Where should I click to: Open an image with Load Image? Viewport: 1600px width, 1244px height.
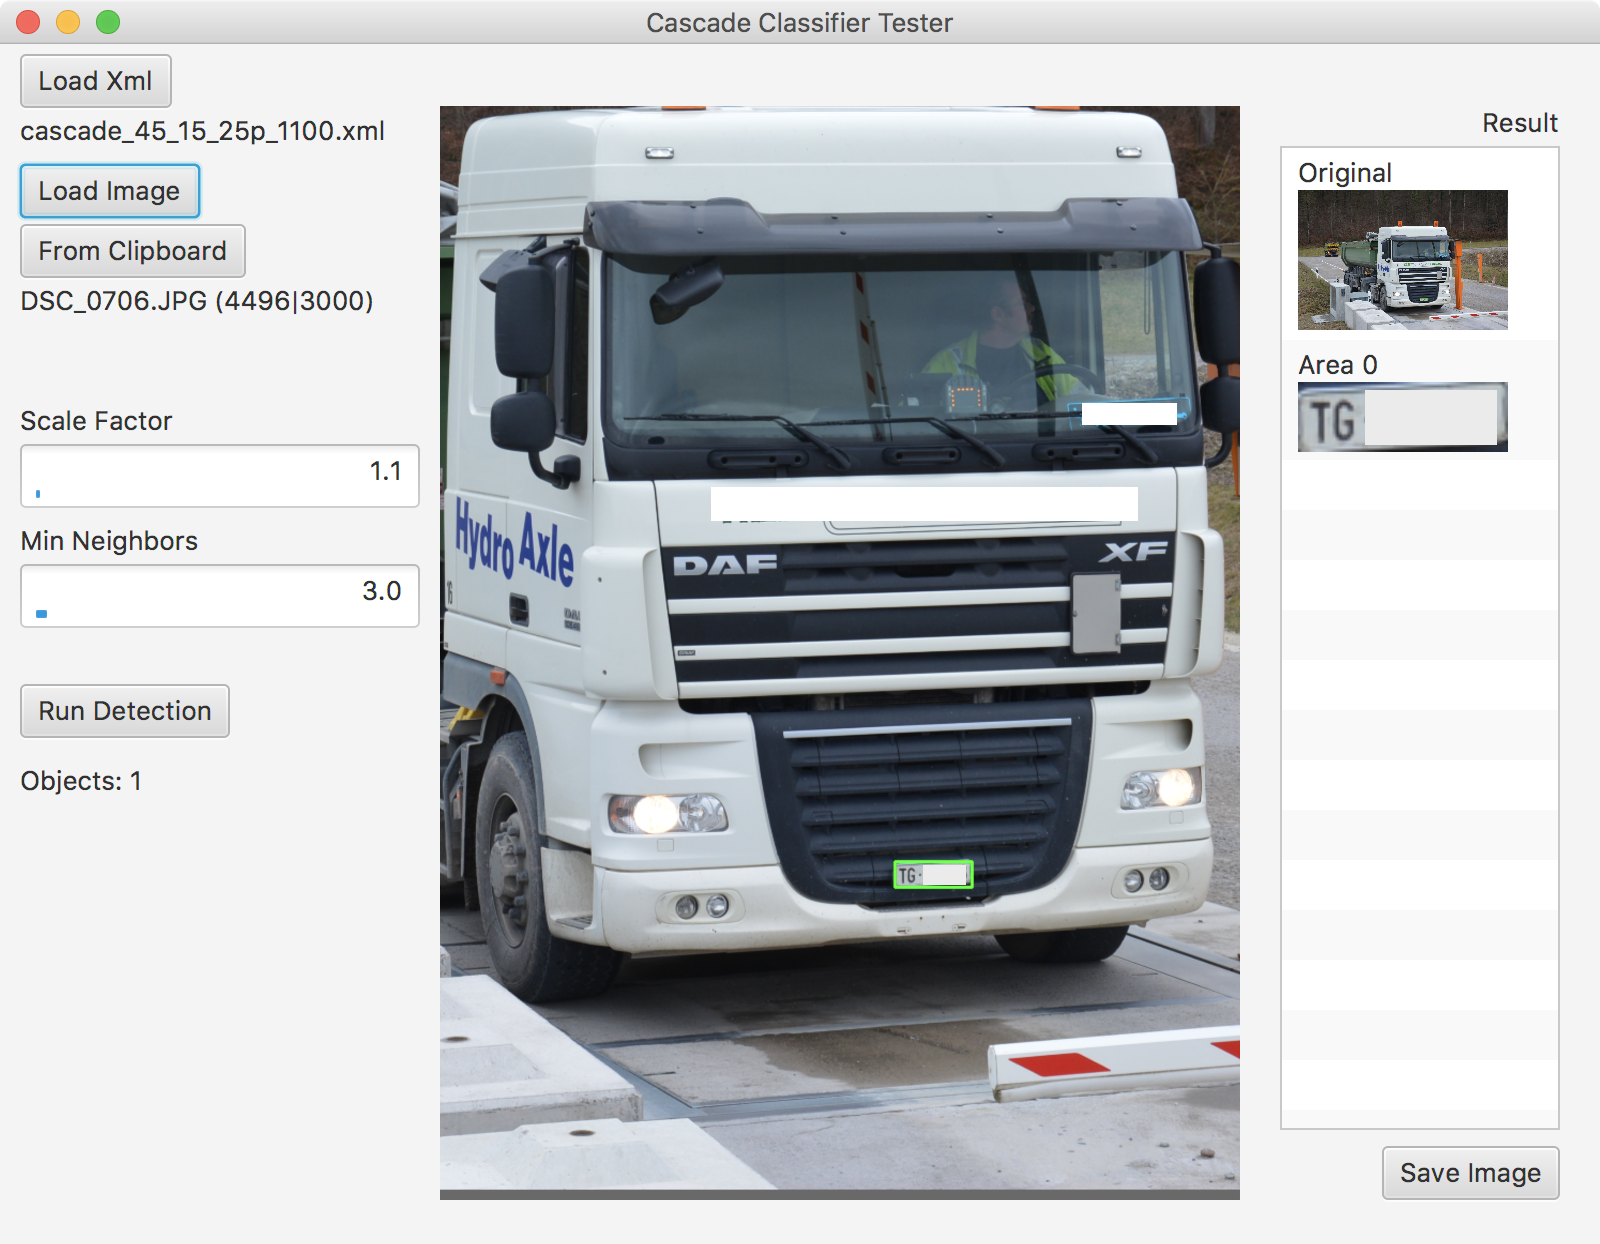pos(110,191)
